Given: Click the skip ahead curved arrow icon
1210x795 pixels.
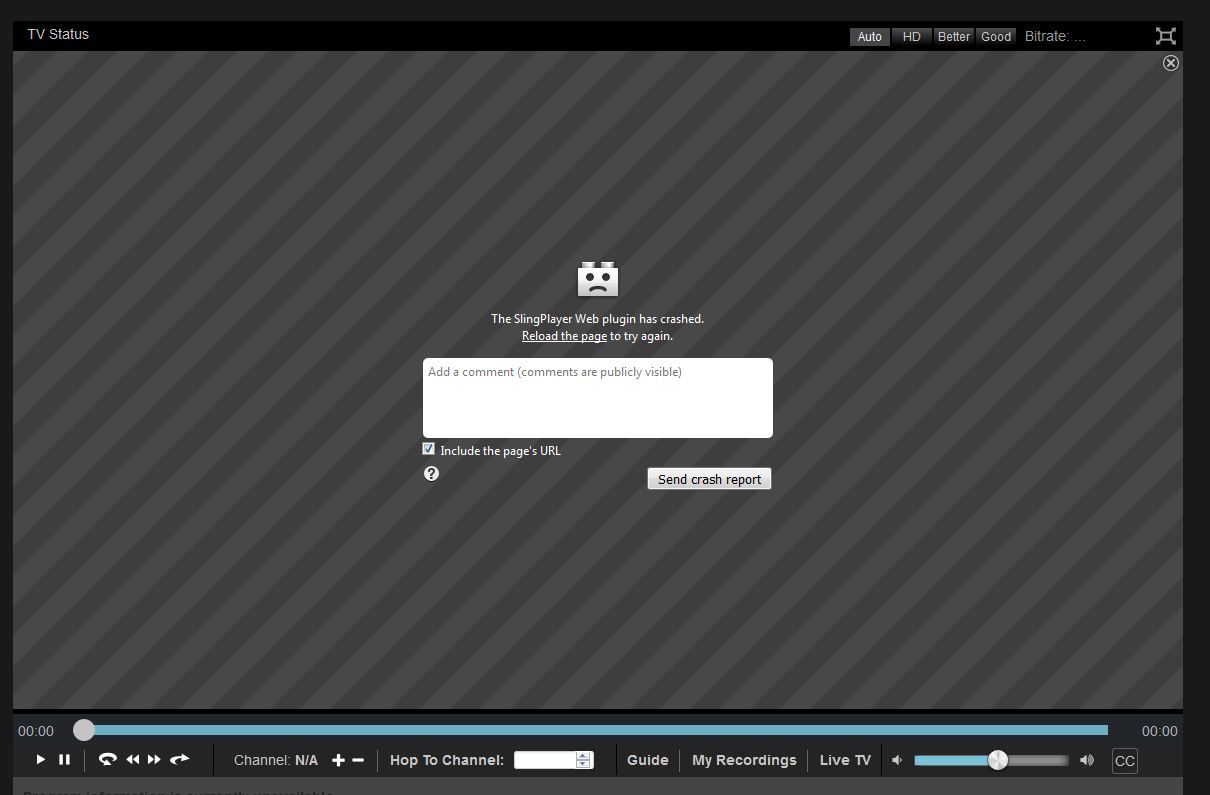Looking at the screenshot, I should [180, 760].
